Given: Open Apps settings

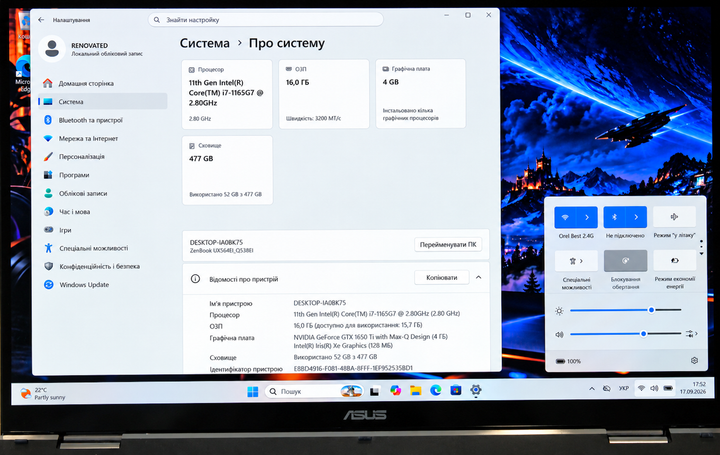Looking at the screenshot, I should click(x=103, y=175).
